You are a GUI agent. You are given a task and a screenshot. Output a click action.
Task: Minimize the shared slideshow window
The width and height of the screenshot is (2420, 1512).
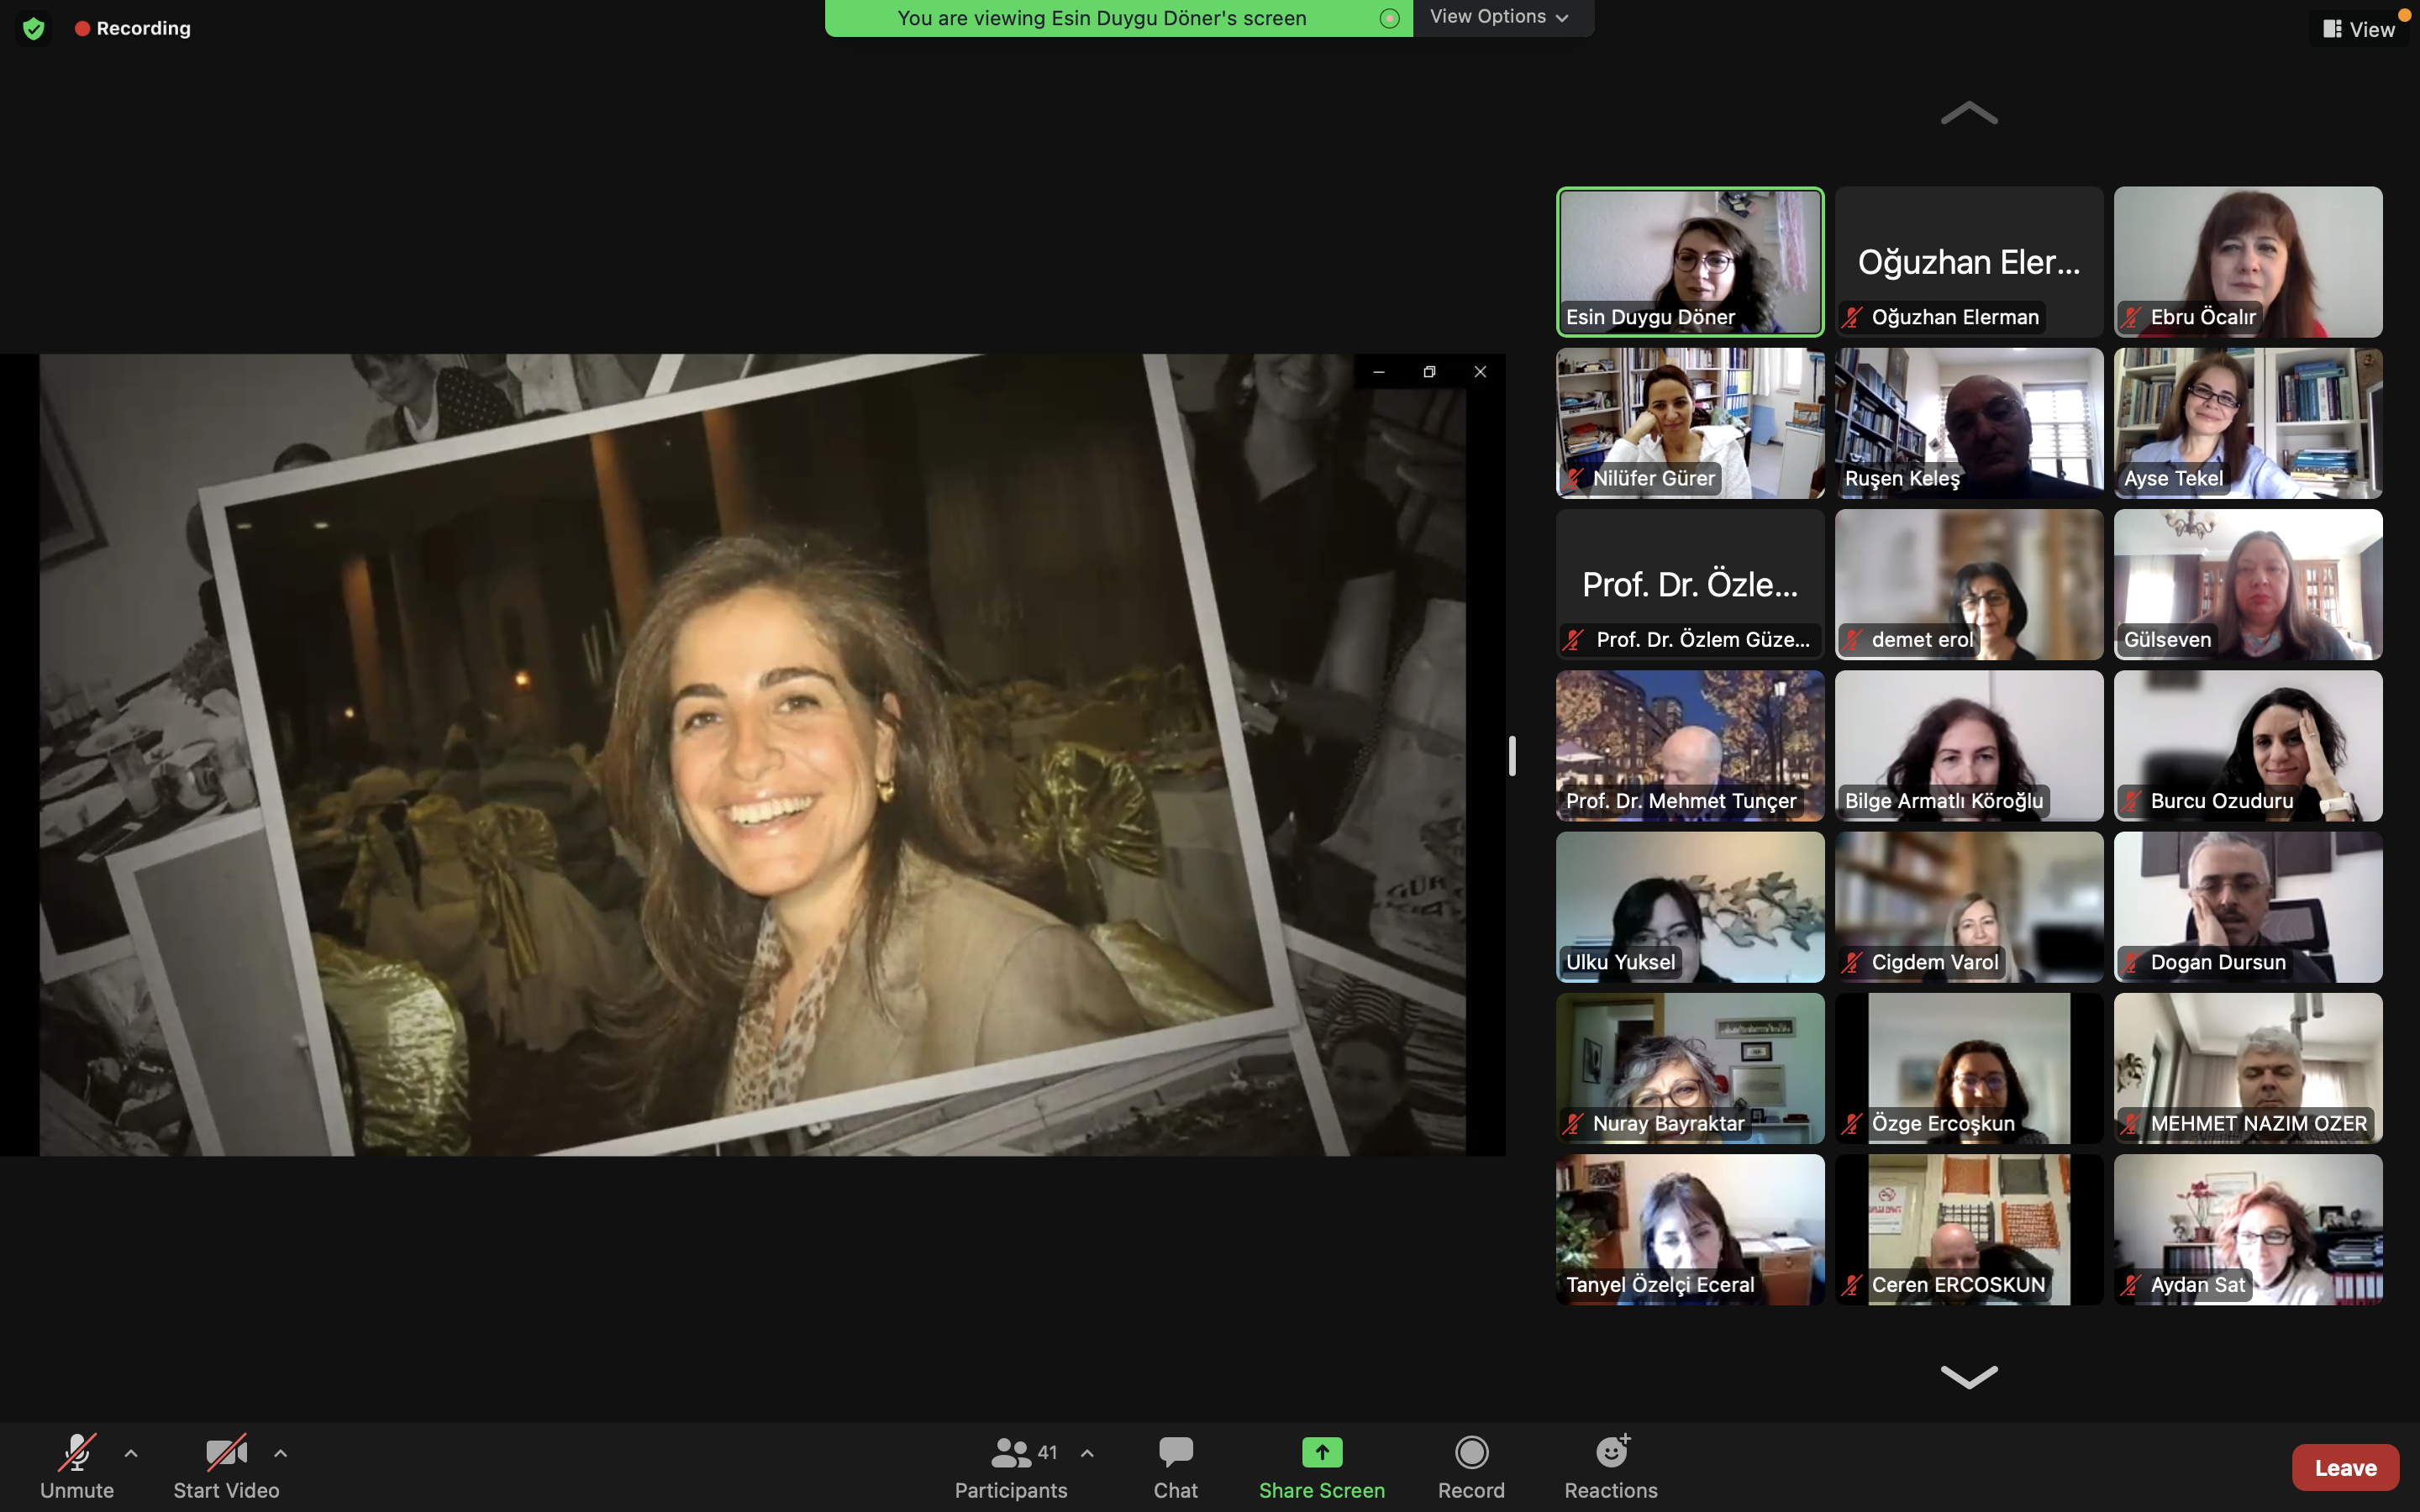[1379, 372]
